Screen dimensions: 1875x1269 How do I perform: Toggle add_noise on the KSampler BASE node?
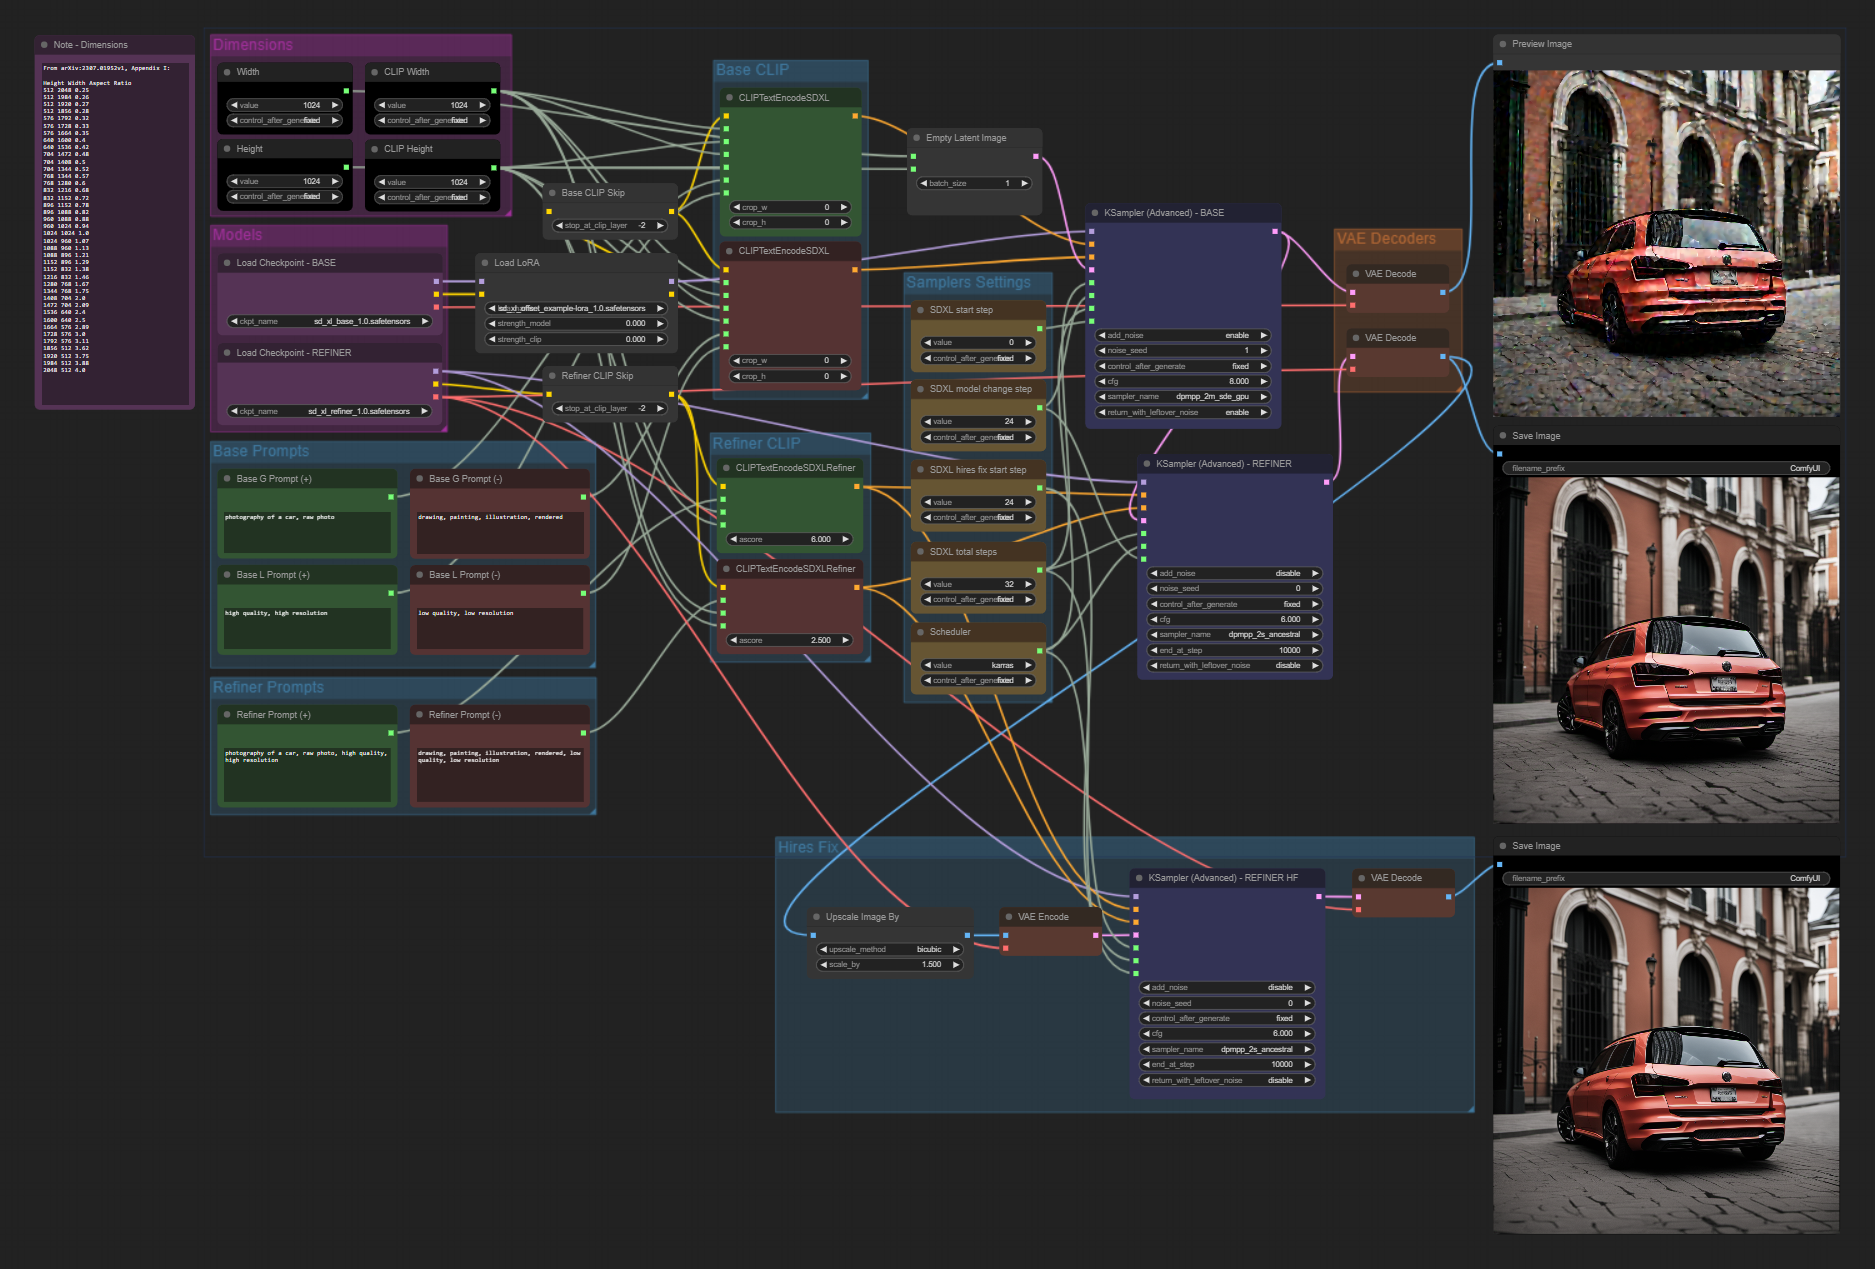coord(1184,336)
